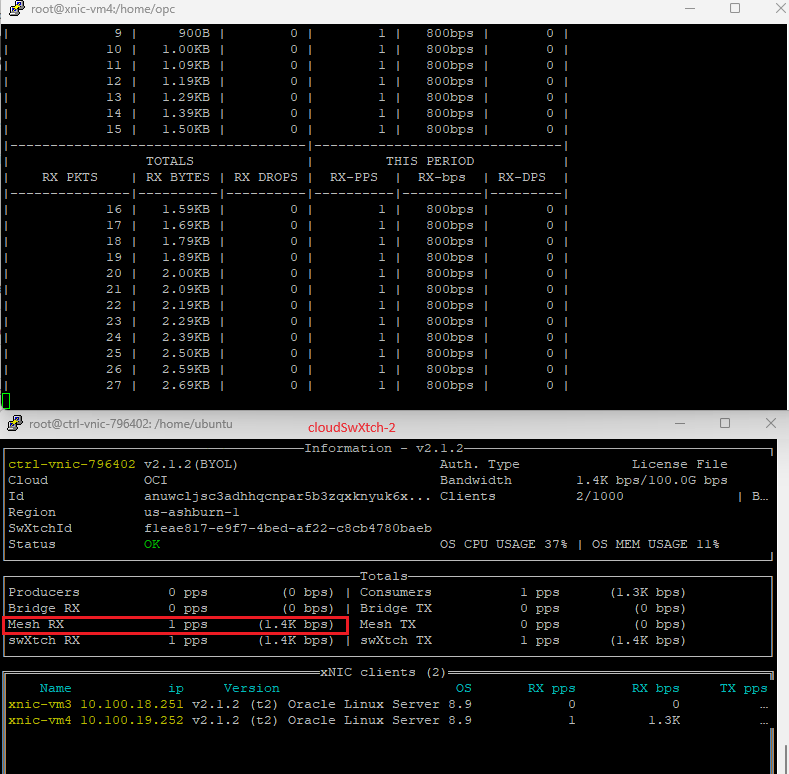Click the OS CPU USAGE 37% text
Screen dimensions: 789x774
pyautogui.click(x=503, y=544)
